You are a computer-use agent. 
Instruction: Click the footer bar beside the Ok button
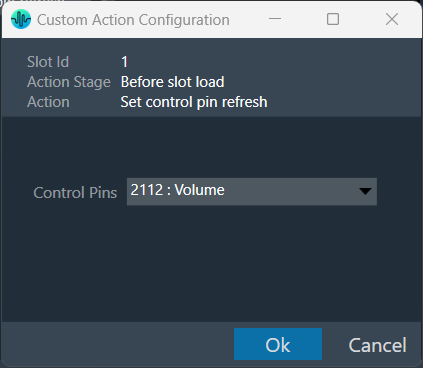click(x=117, y=344)
